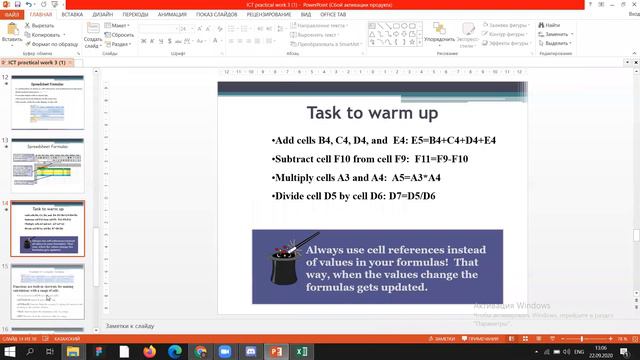The height and width of the screenshot is (360, 640).
Task: Click the Paste (Вставить) clipboard icon
Action: pos(12,29)
